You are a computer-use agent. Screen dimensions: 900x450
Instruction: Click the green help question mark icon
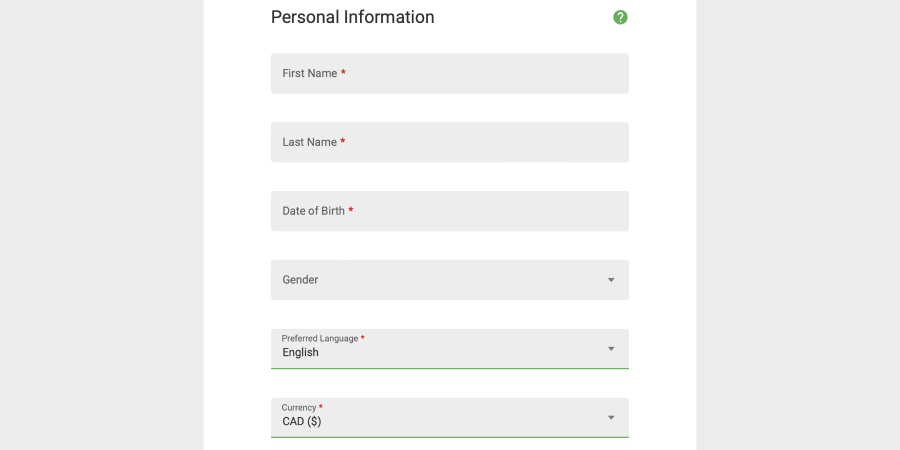coord(620,17)
